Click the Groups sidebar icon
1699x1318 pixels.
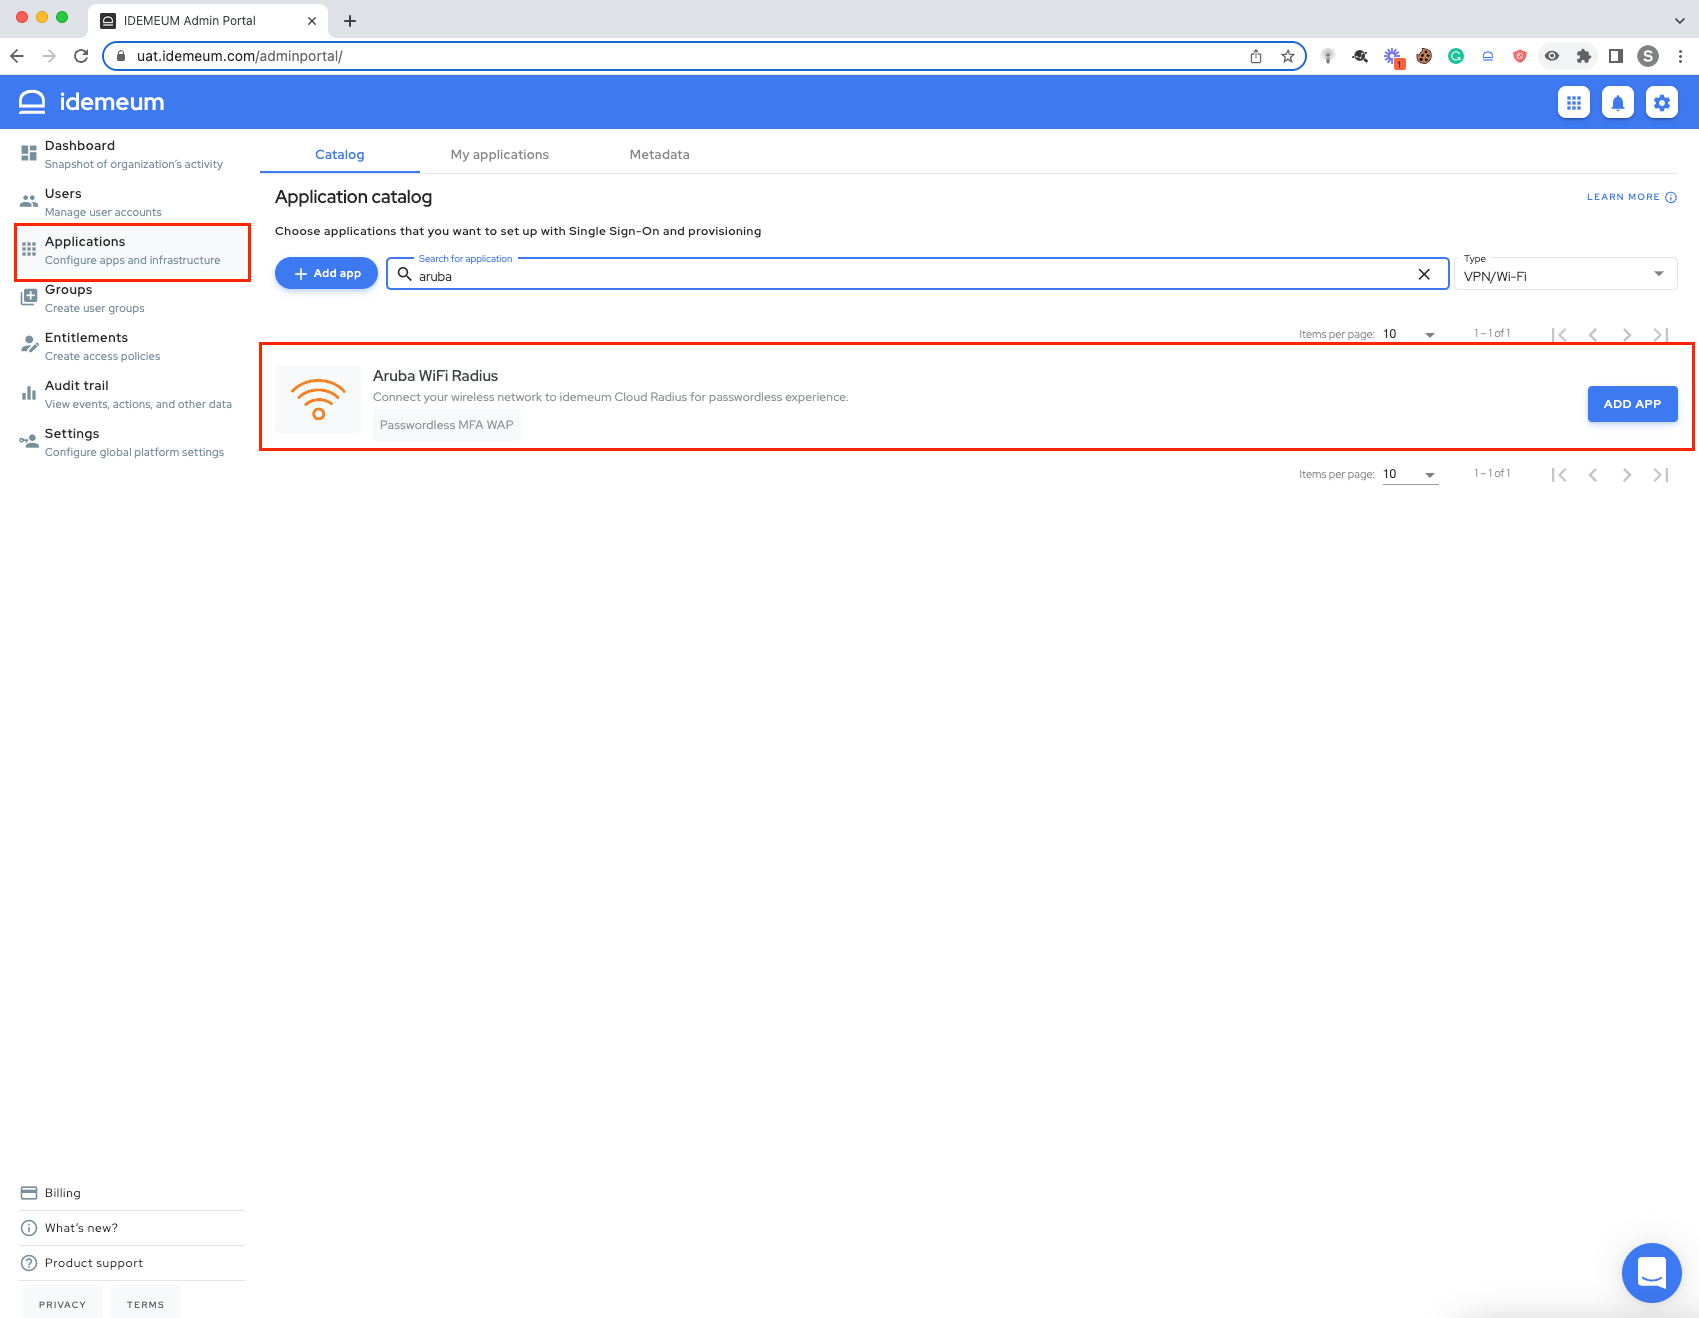[x=29, y=297]
